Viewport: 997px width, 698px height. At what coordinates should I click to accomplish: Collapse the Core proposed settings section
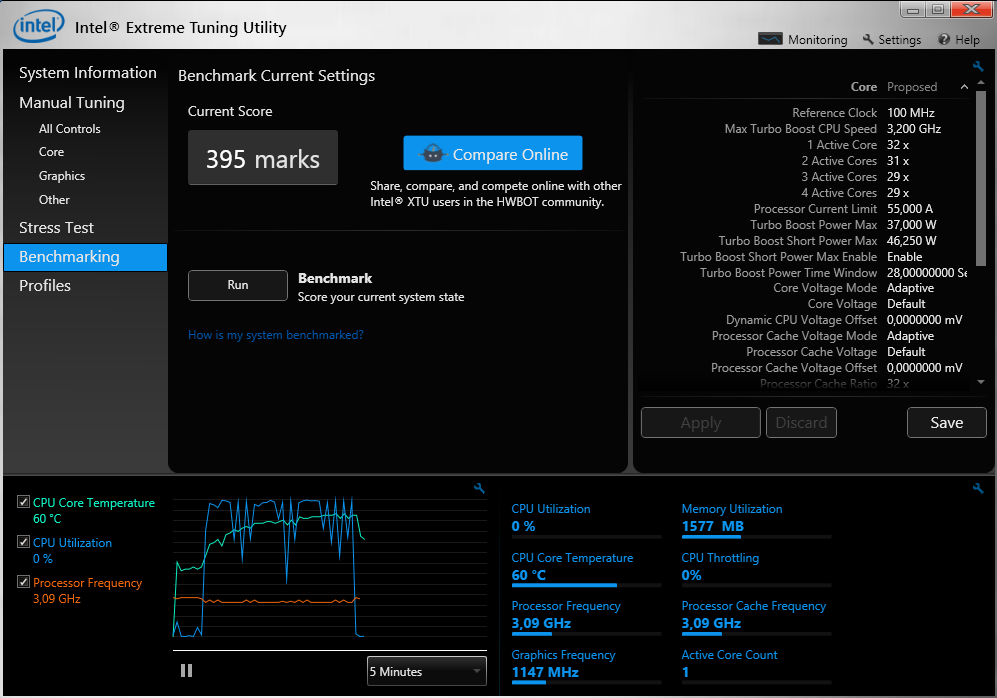(965, 86)
